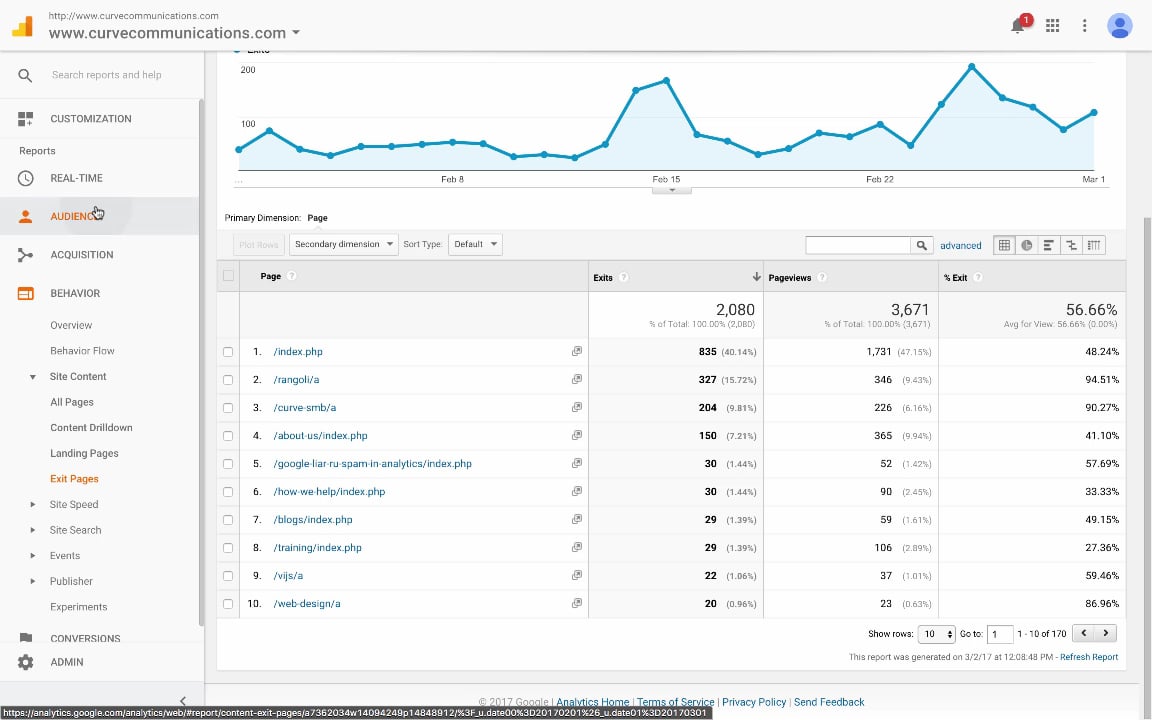The width and height of the screenshot is (1152, 720).
Task: Click the Behavior section icon
Action: pos(26,293)
